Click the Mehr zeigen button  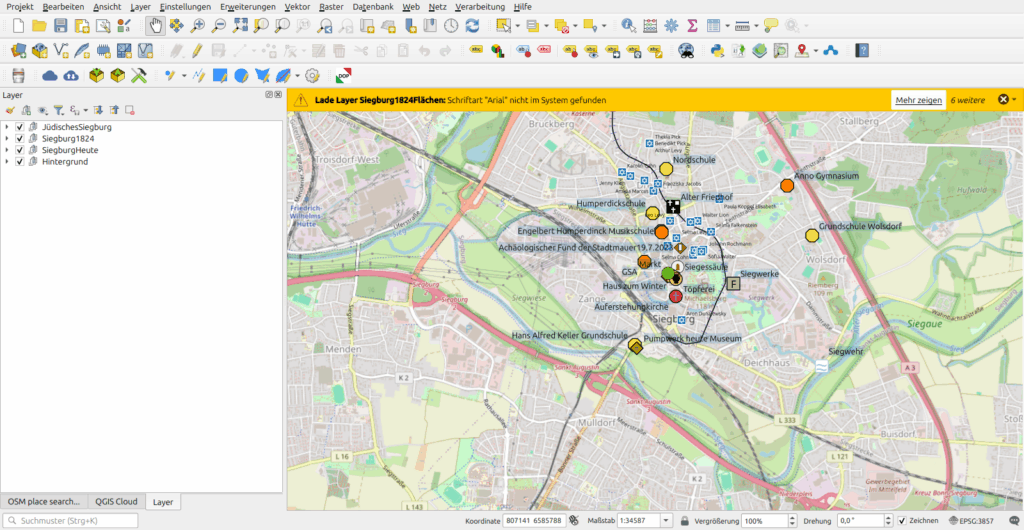[918, 100]
